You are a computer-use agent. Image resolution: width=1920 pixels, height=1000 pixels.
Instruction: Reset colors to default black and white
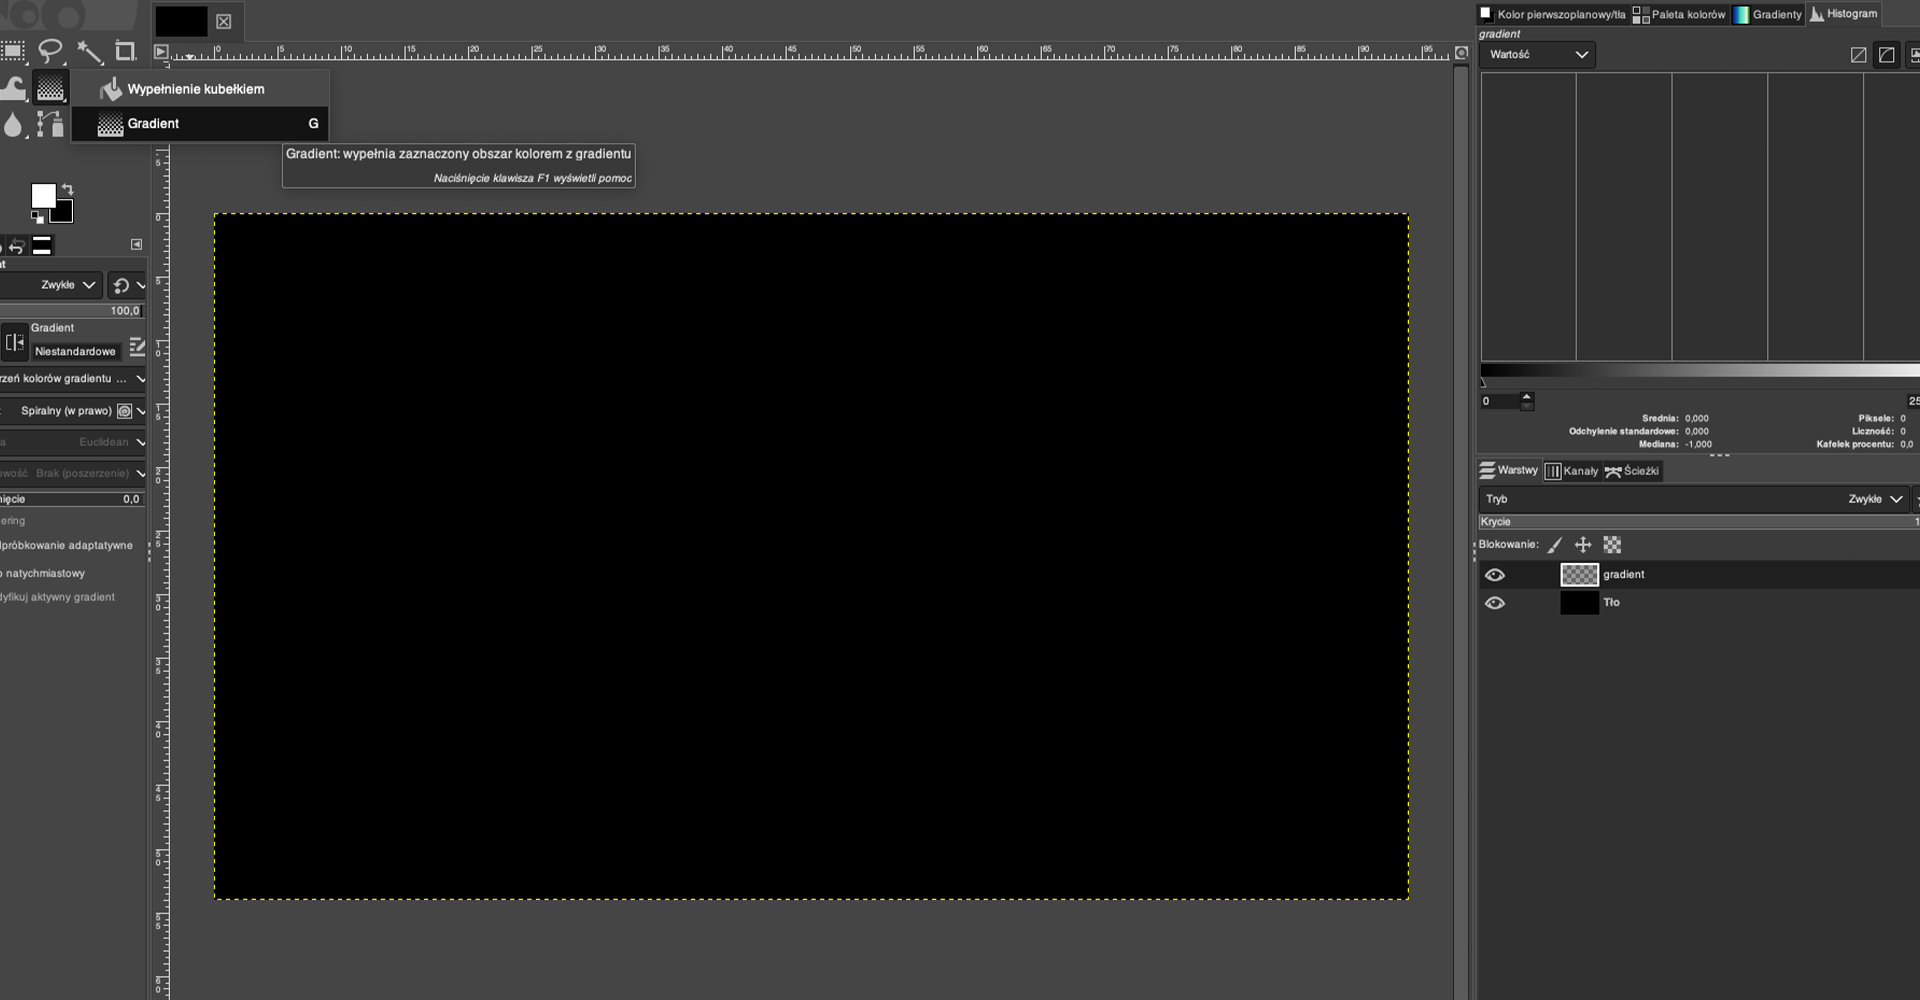(x=37, y=217)
